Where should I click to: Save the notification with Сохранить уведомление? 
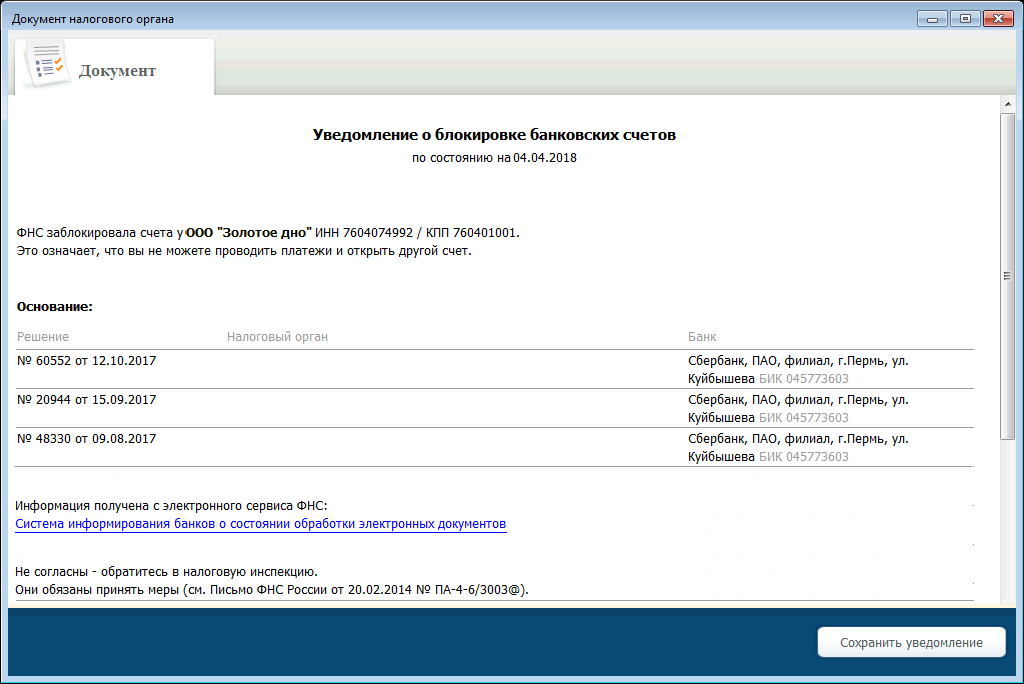(x=911, y=642)
